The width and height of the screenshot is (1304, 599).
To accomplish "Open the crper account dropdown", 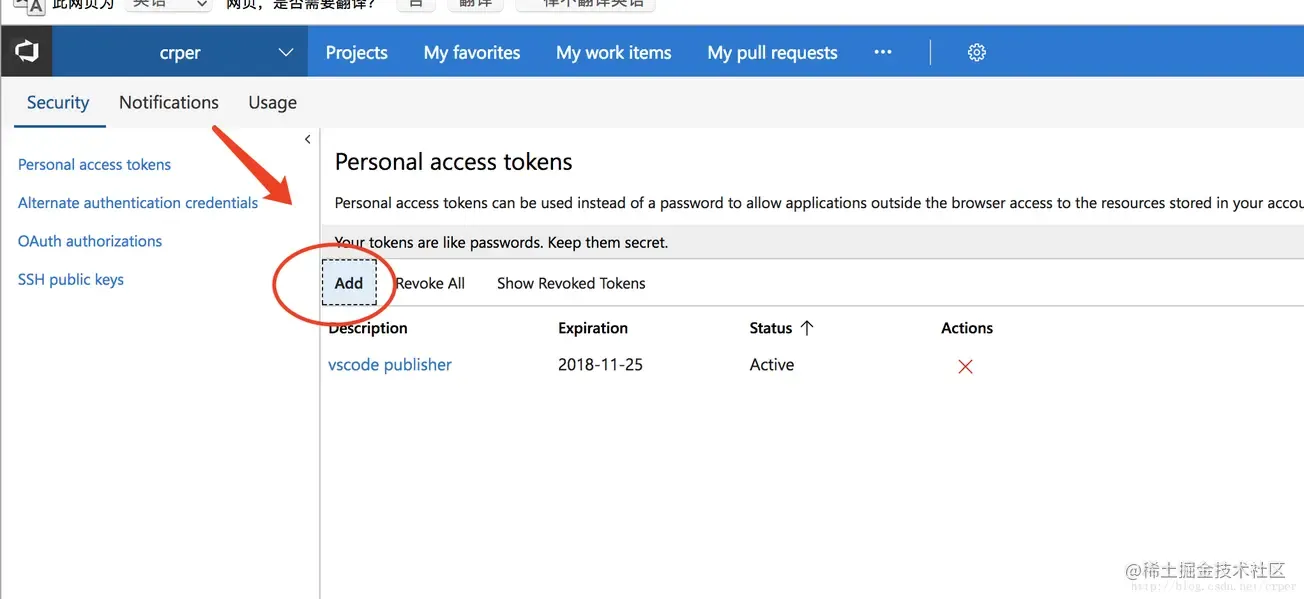I will pyautogui.click(x=285, y=53).
